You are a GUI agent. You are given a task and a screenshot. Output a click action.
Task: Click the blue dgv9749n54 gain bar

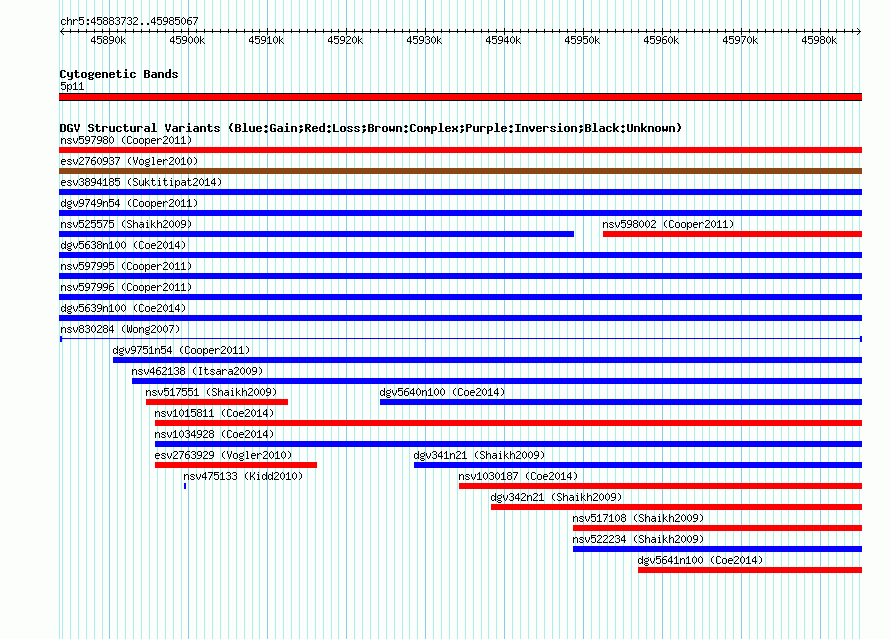(x=460, y=213)
